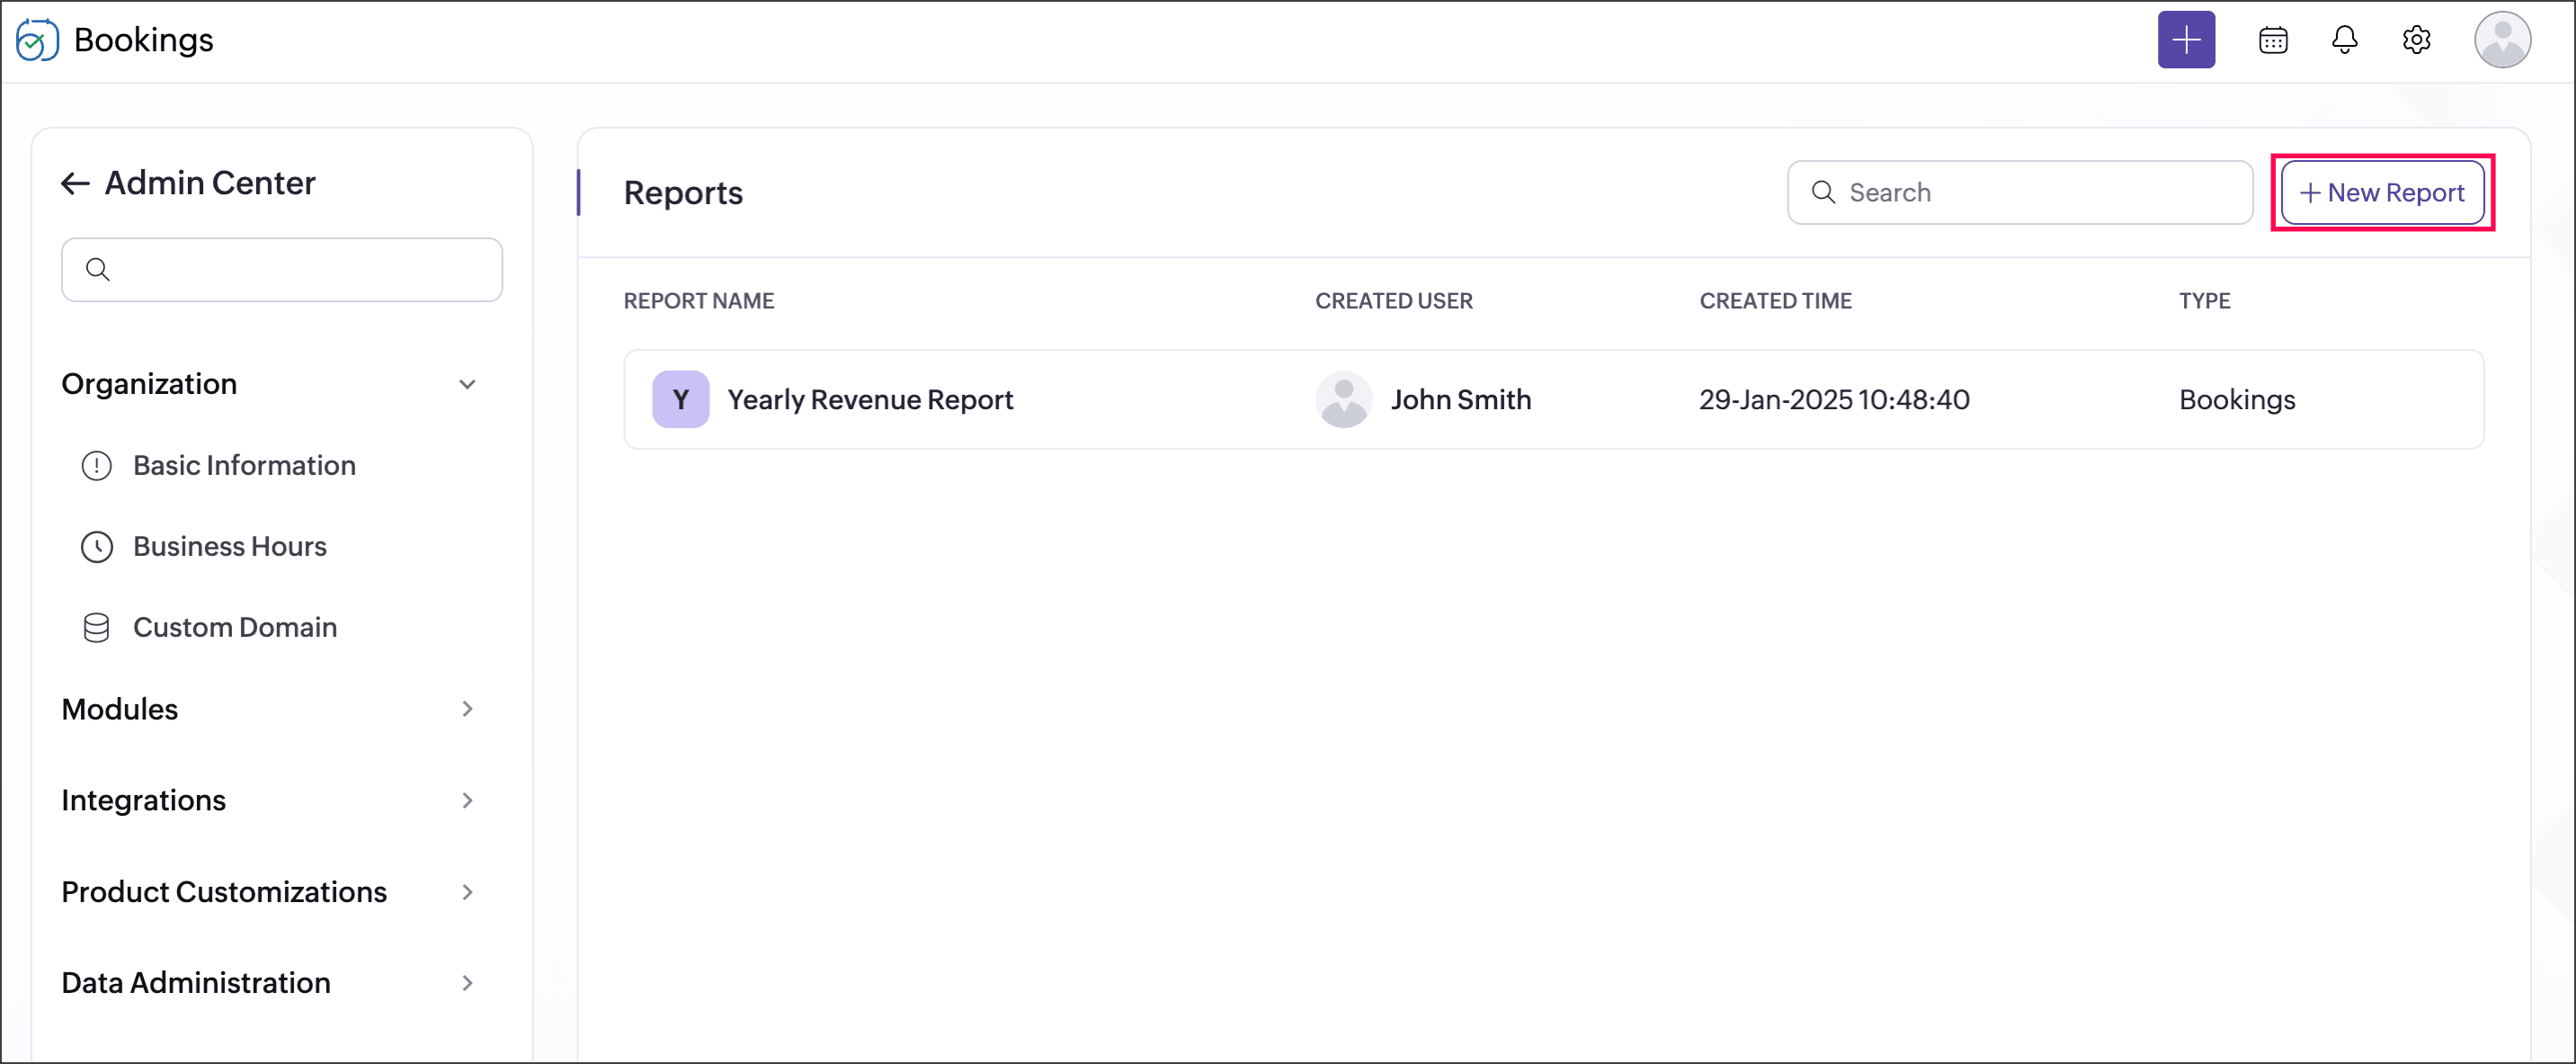The width and height of the screenshot is (2576, 1064).
Task: Expand Data Administration chevron
Action: [x=467, y=983]
